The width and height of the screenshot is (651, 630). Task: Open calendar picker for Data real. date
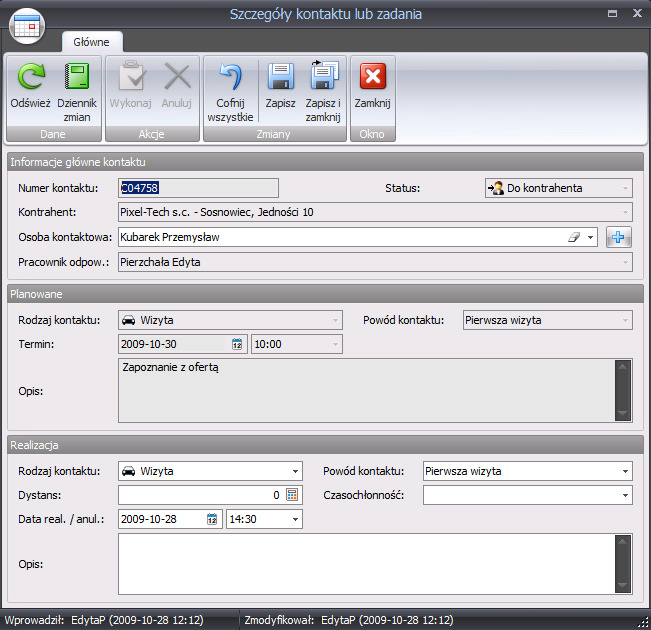[212, 519]
